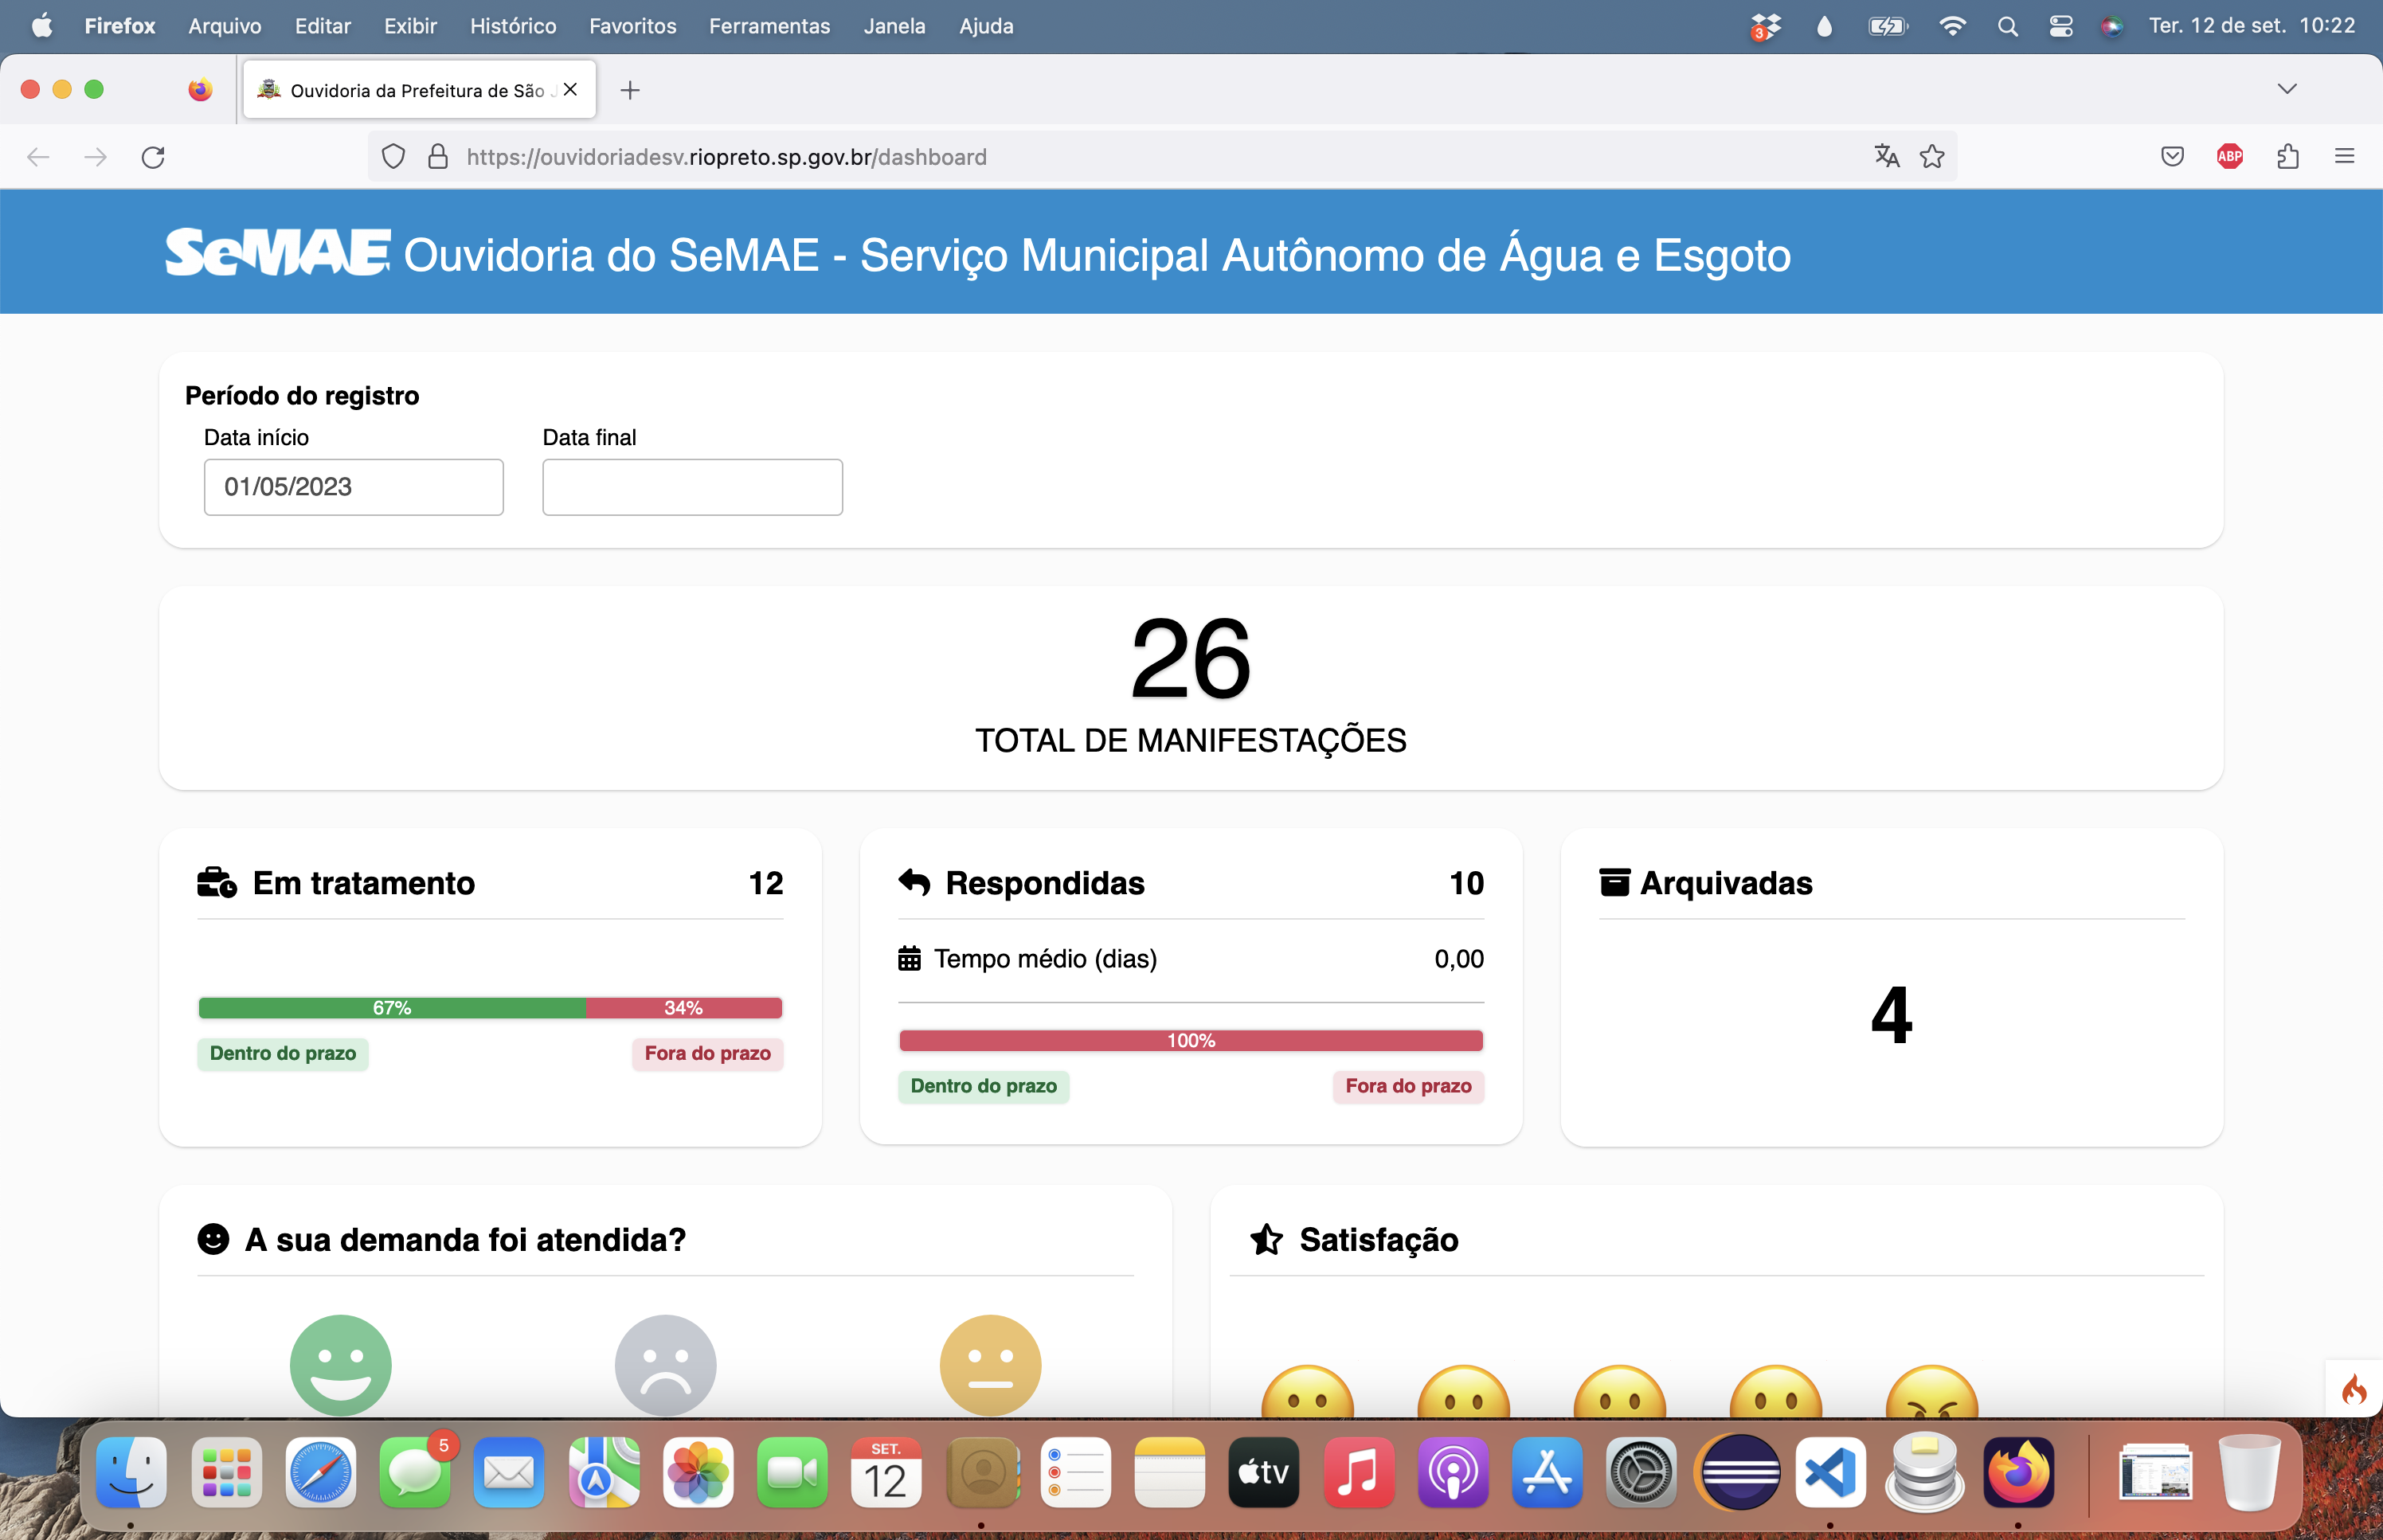Open the Ferramentas menu
The height and width of the screenshot is (1540, 2383).
(x=769, y=26)
